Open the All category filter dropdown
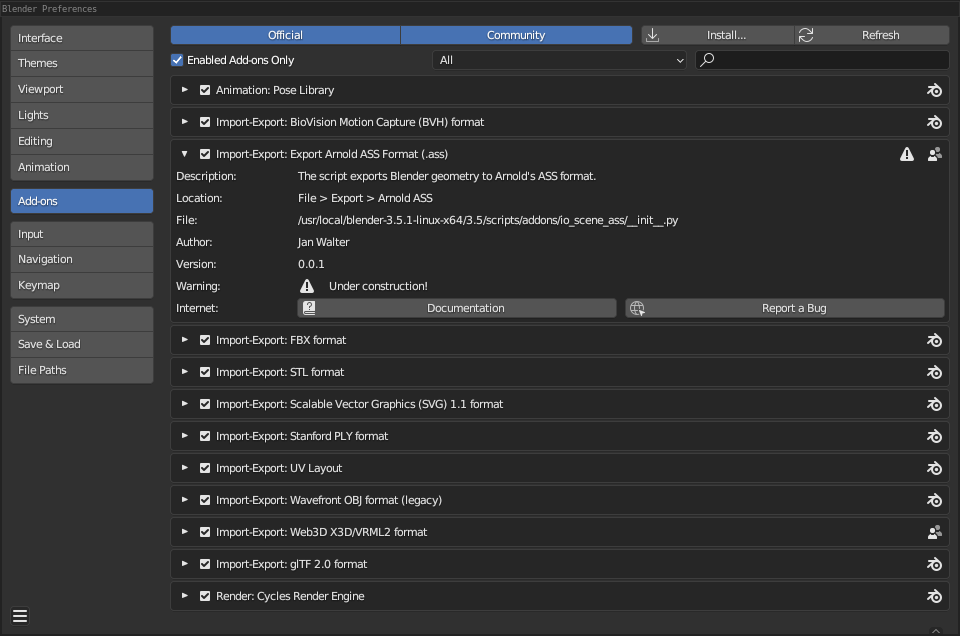This screenshot has width=960, height=636. pos(560,60)
